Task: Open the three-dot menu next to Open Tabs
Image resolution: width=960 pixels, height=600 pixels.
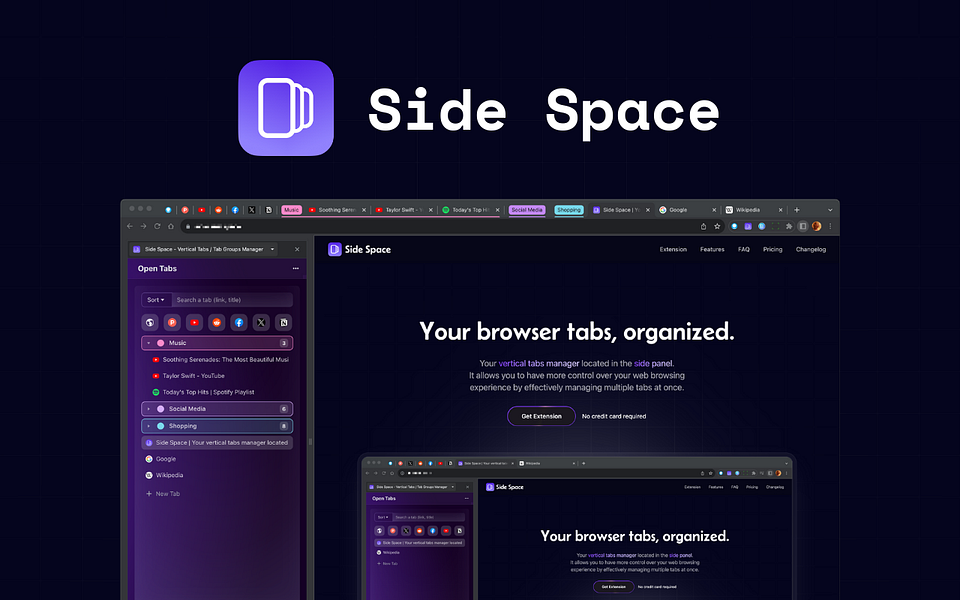Action: tap(294, 269)
